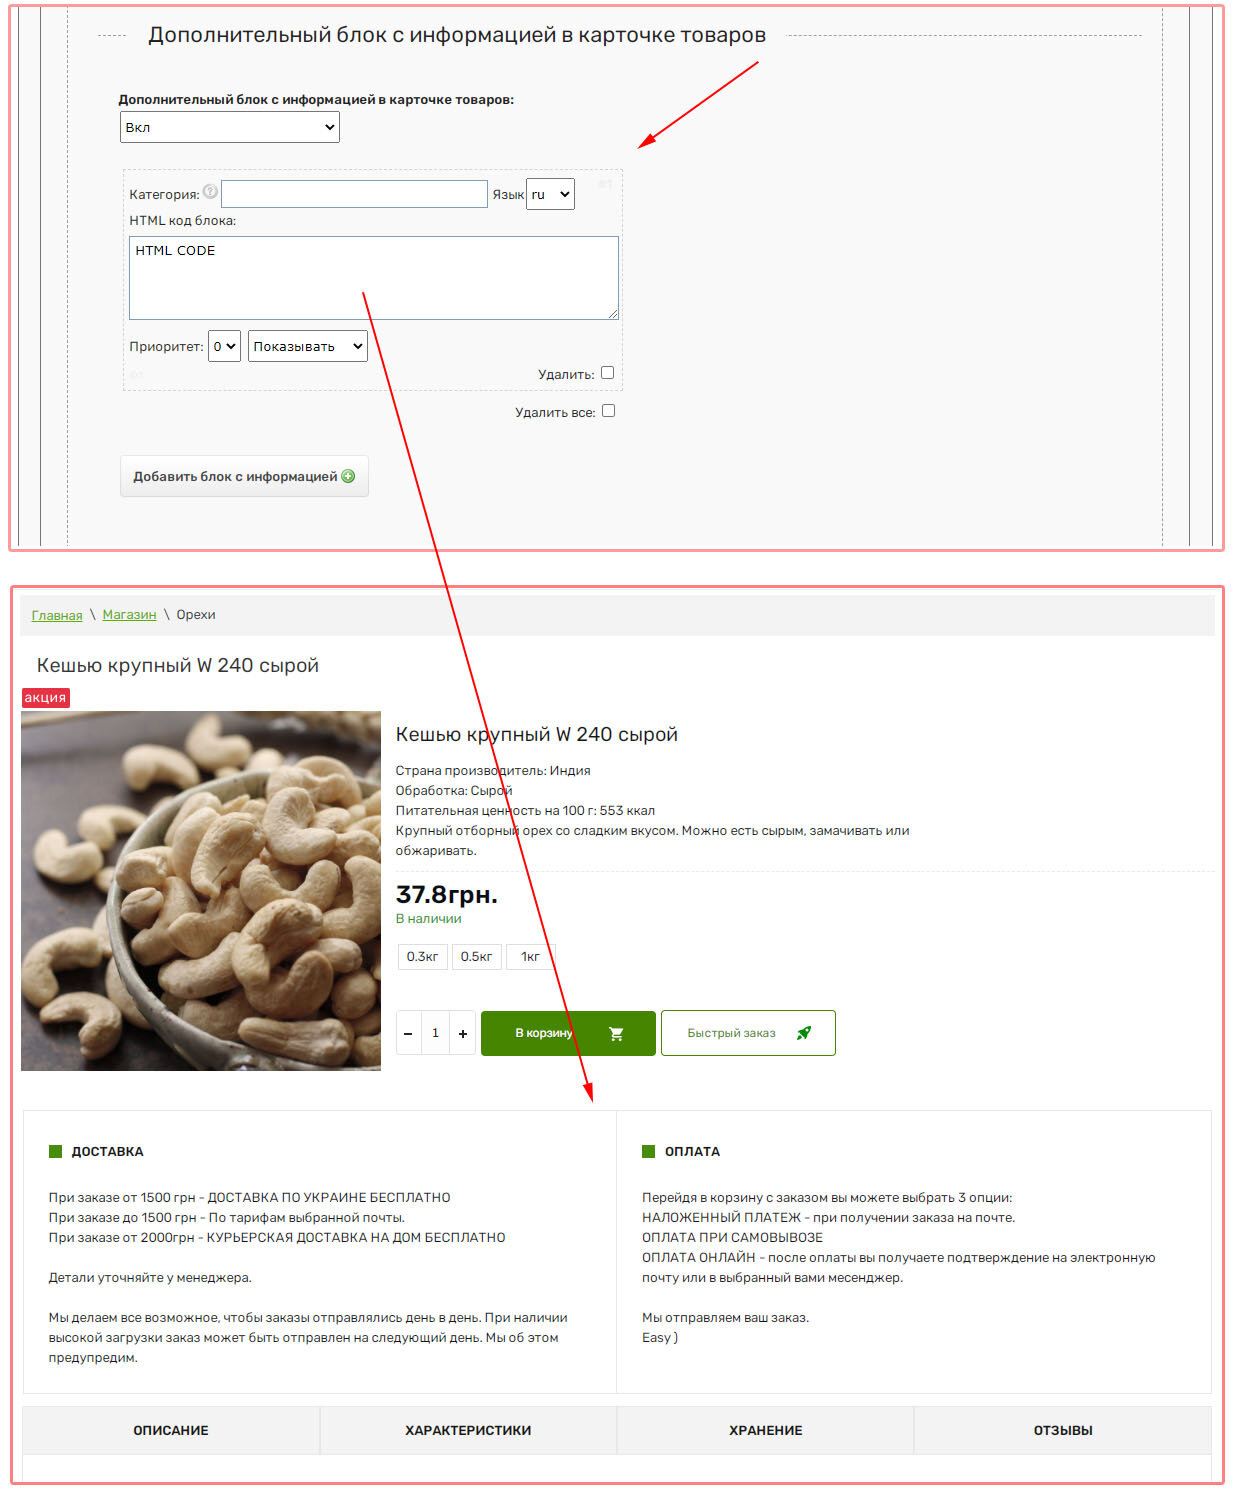Click the help icon next to Категория
1233x1494 pixels.
click(210, 191)
